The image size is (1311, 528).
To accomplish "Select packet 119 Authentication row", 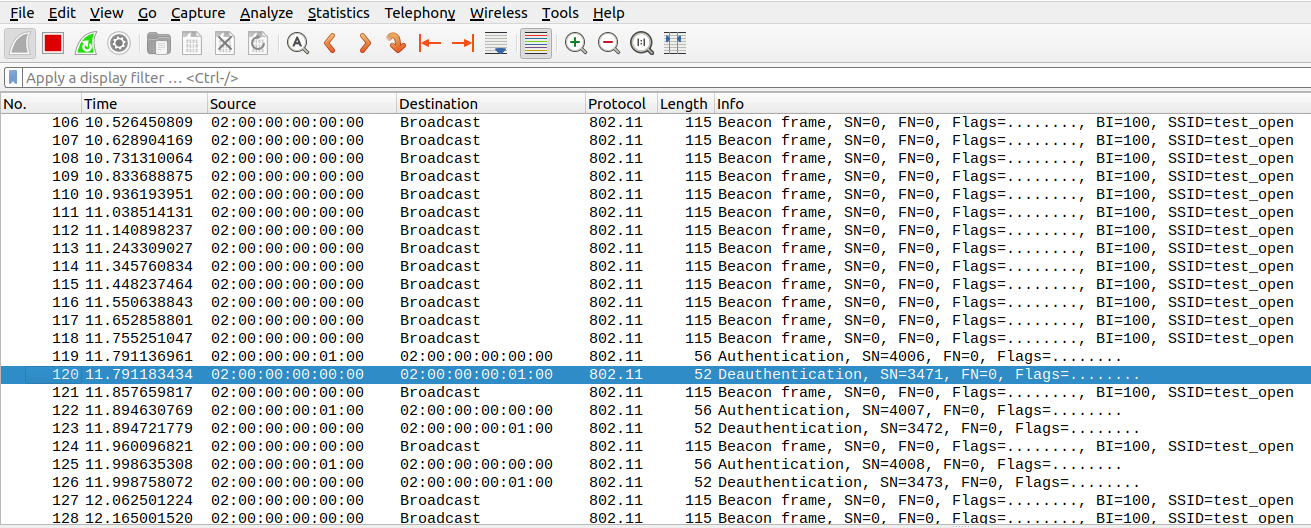I will pos(650,357).
